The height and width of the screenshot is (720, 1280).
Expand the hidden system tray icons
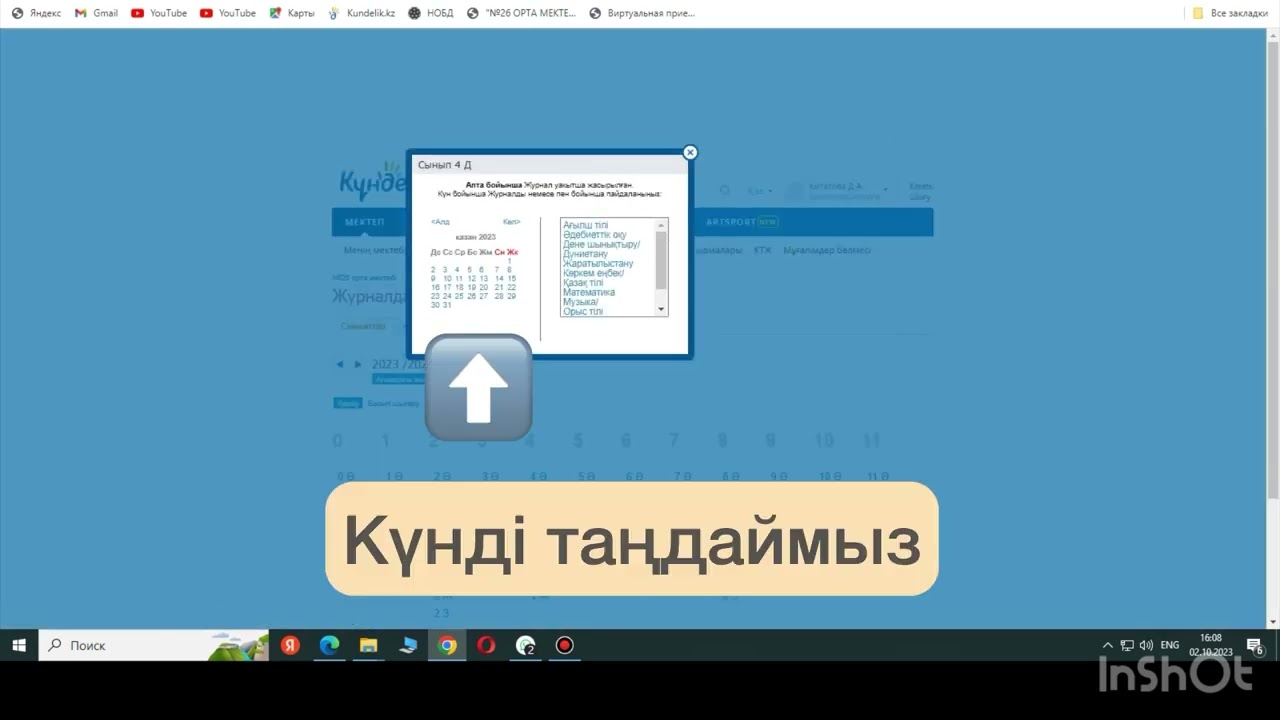pyautogui.click(x=1107, y=645)
